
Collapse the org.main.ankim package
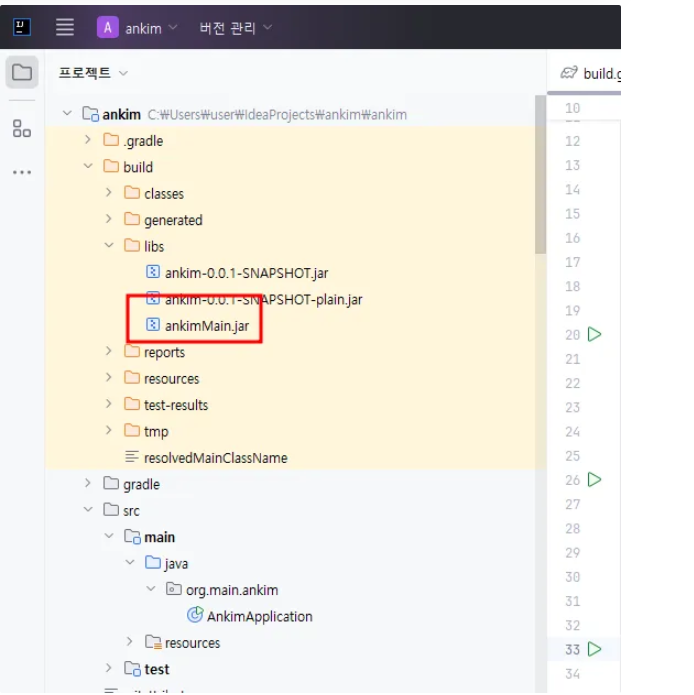[x=151, y=589]
